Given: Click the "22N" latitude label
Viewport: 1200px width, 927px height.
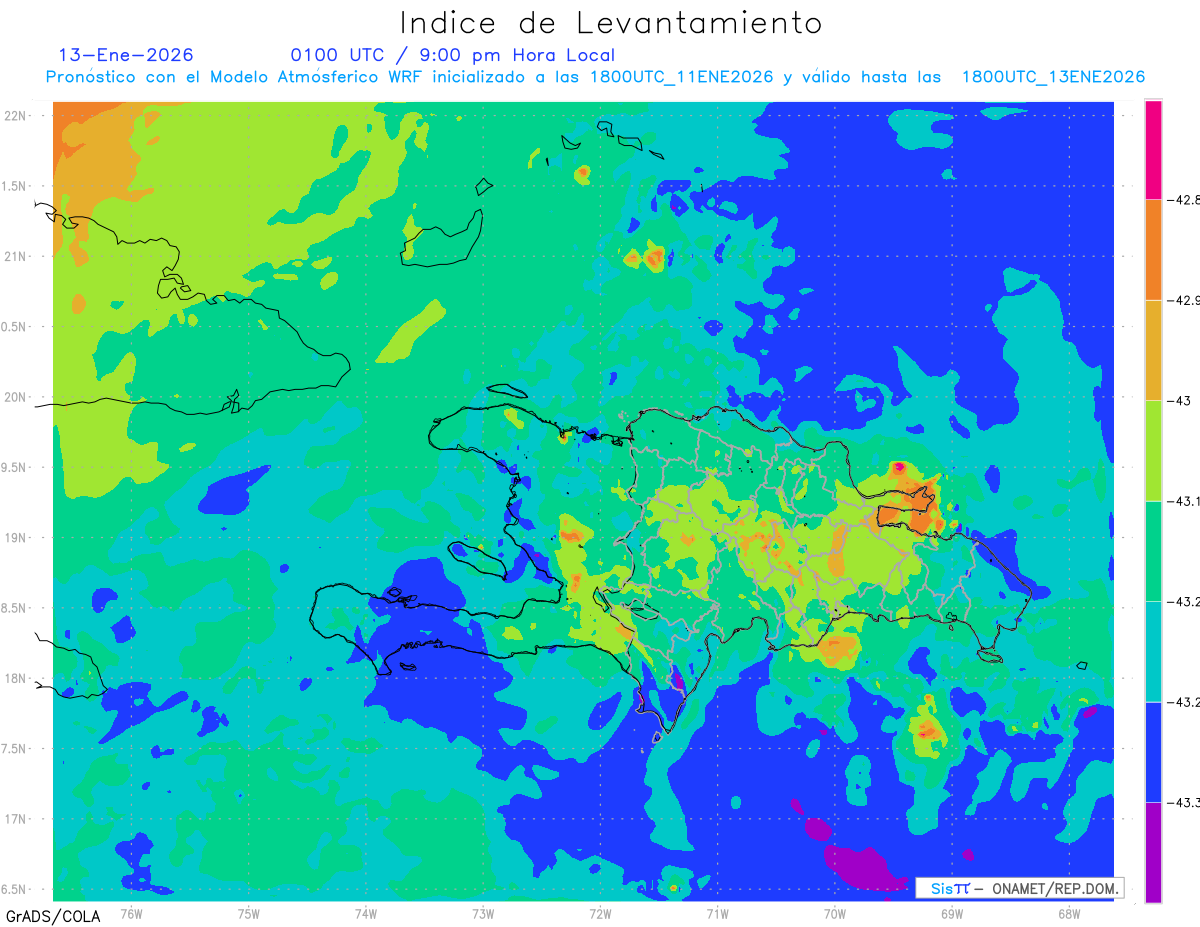Looking at the screenshot, I should click(x=15, y=116).
